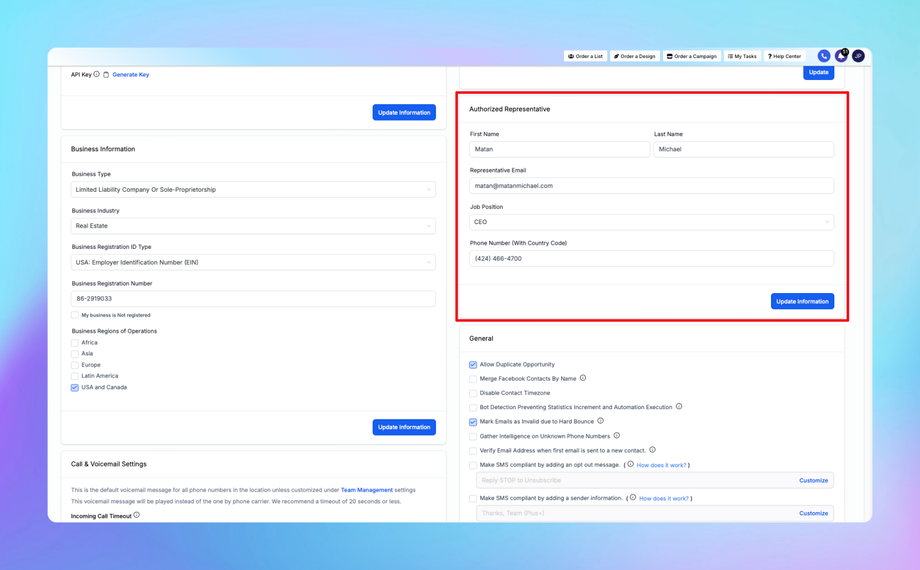Enable Bot Detection Preventing Statistics checkbox

473,407
